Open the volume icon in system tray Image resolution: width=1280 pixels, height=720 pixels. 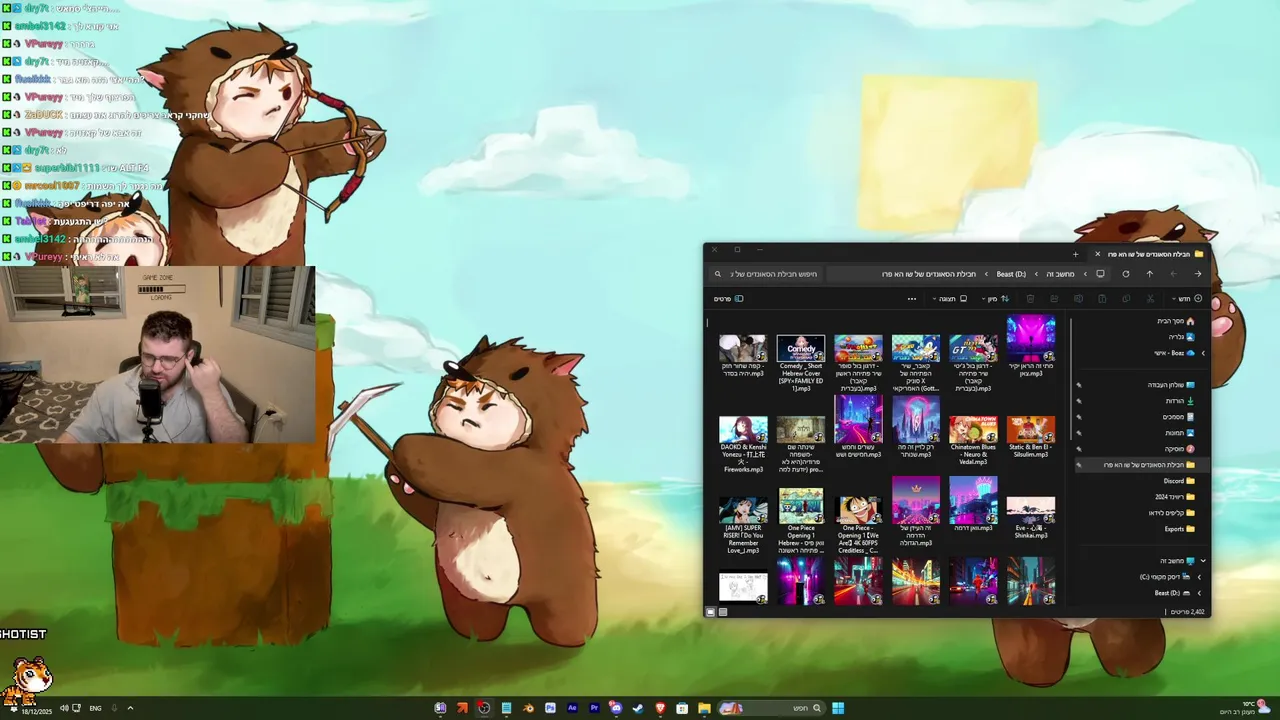point(64,708)
